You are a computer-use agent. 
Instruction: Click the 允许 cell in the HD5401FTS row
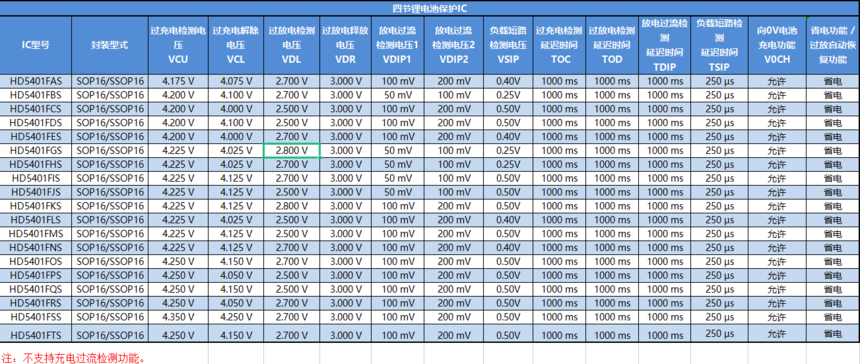(777, 334)
